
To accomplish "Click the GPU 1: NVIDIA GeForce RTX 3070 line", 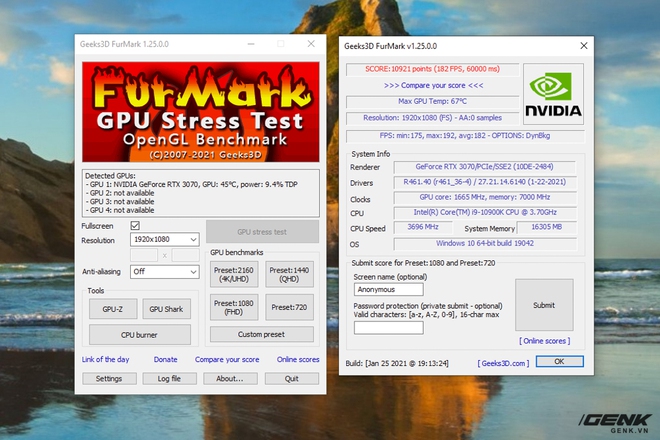I will coord(192,184).
